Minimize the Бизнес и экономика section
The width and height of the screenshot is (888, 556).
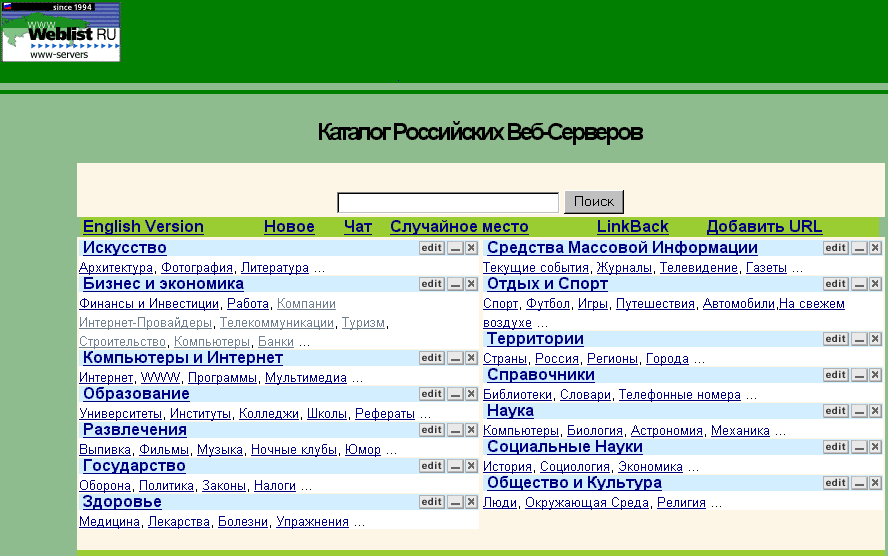pos(455,284)
